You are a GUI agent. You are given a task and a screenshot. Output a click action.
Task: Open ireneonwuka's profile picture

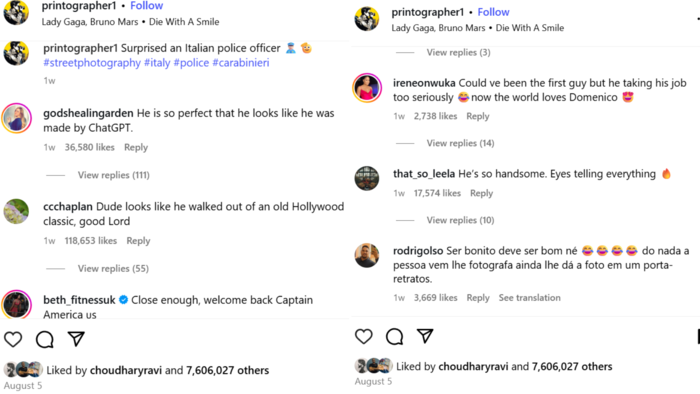pyautogui.click(x=367, y=87)
